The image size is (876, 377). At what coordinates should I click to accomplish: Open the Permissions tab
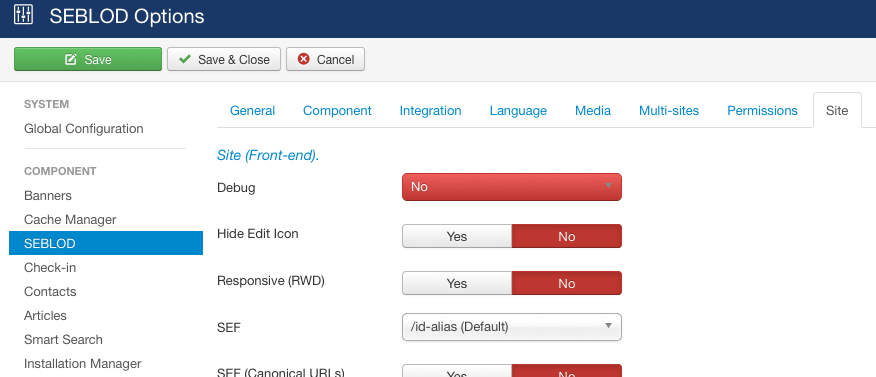[x=763, y=111]
